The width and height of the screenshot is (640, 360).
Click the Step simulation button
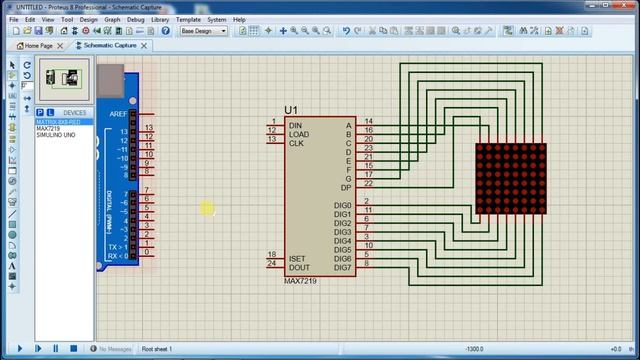[x=38, y=349]
